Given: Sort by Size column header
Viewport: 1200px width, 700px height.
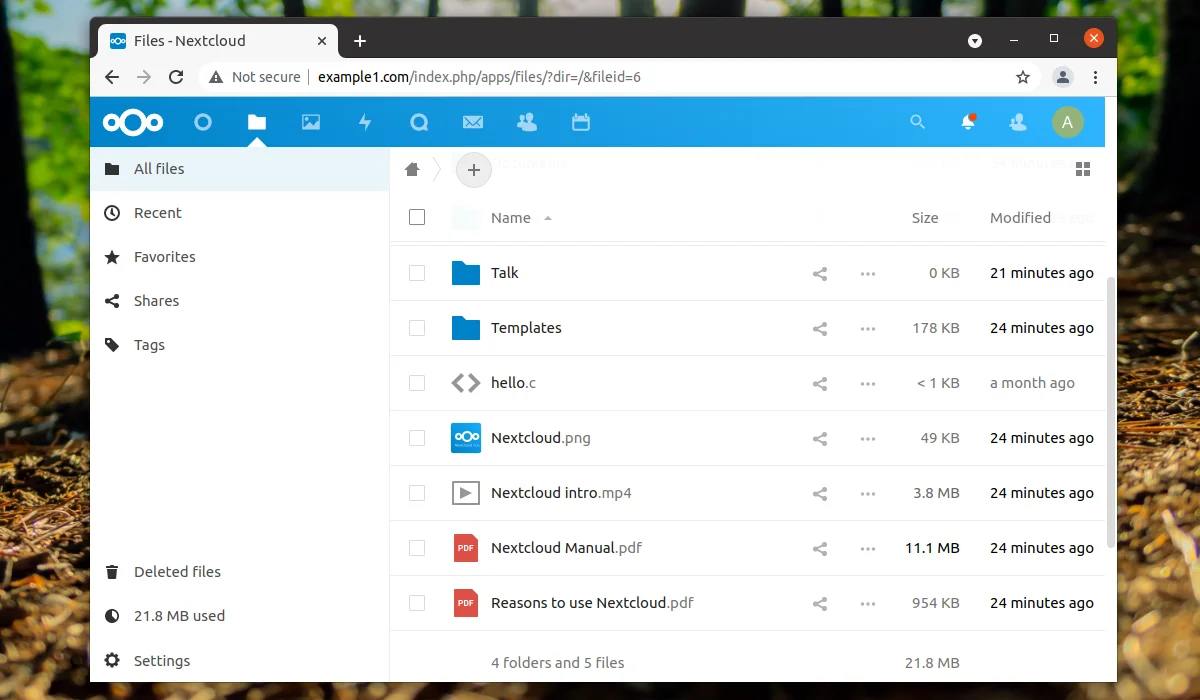Looking at the screenshot, I should (x=925, y=218).
